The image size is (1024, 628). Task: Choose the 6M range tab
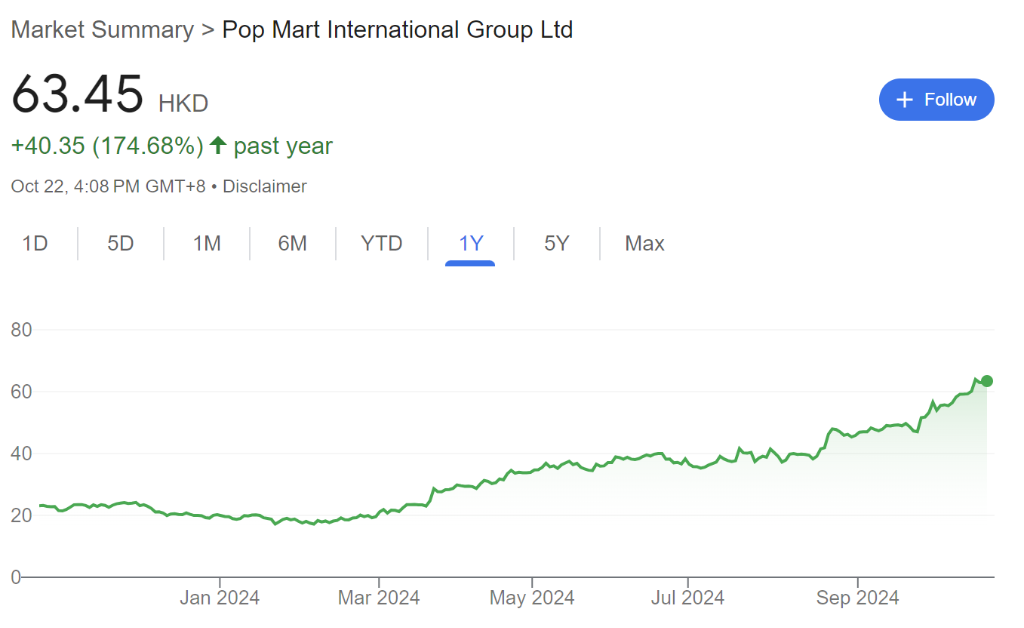292,244
